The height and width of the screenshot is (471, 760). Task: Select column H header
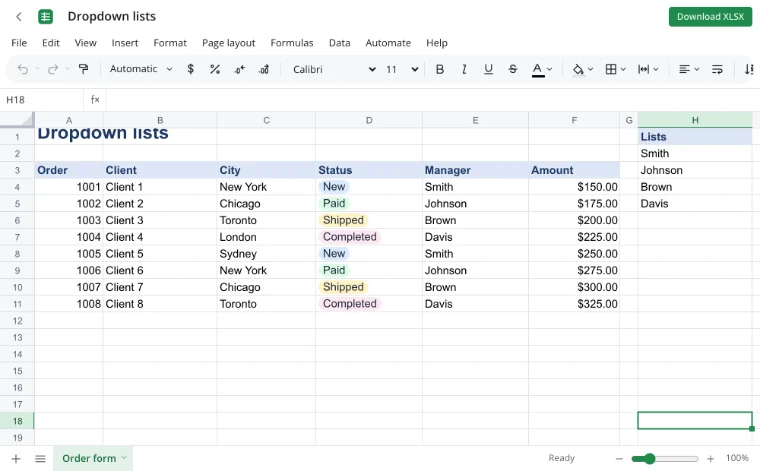(x=695, y=120)
